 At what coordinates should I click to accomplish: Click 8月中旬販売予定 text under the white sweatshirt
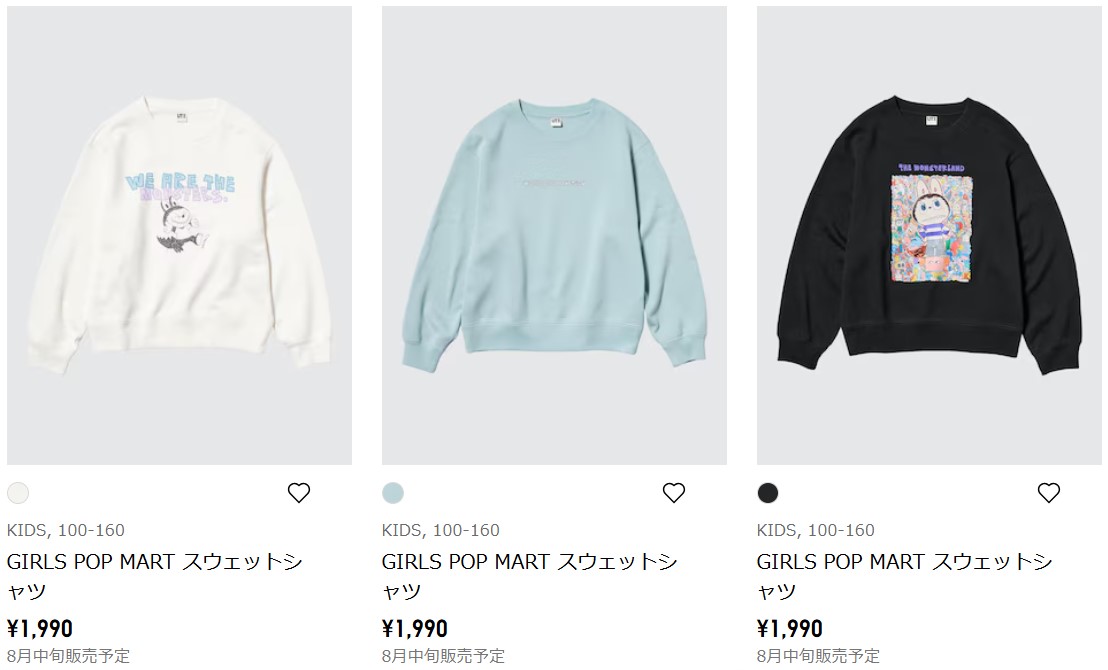tap(69, 657)
